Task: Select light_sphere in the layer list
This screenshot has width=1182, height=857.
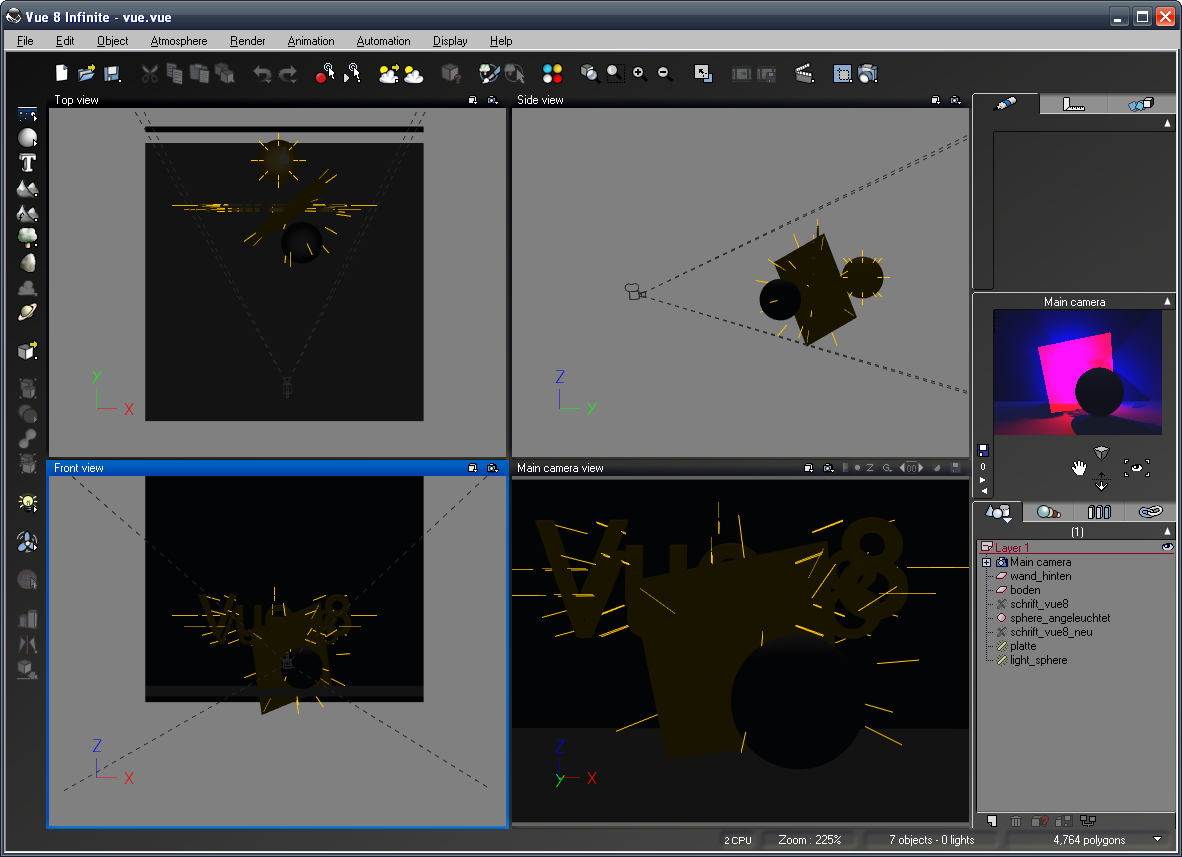Action: [x=1038, y=660]
